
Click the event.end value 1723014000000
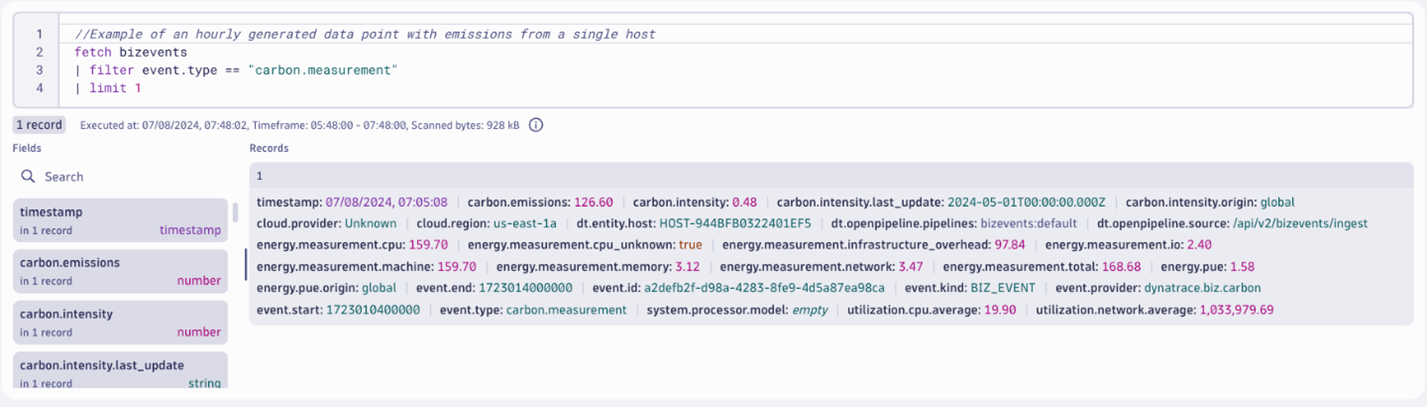[x=525, y=288]
